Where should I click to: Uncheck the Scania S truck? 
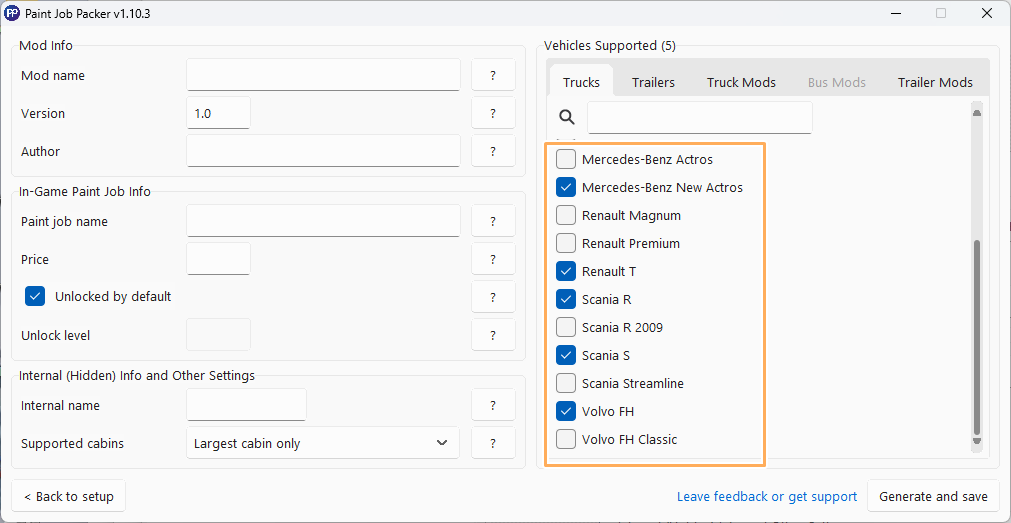coord(566,355)
